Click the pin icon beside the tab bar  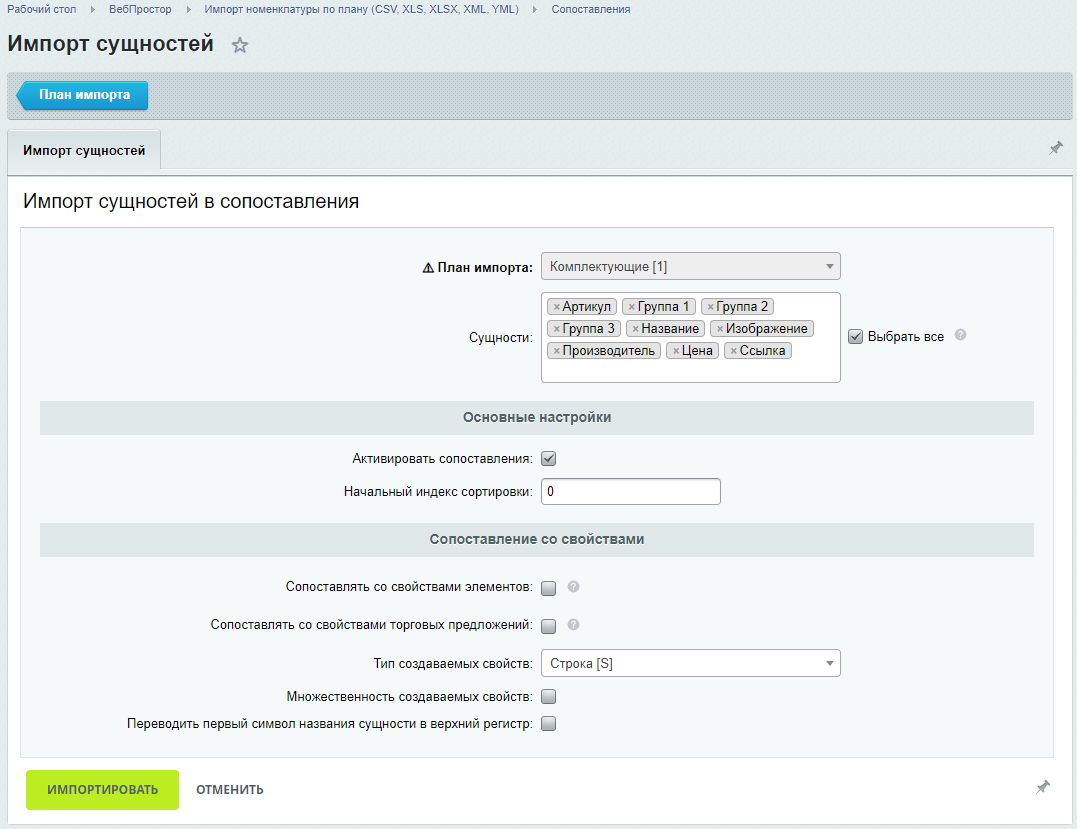pos(1056,148)
